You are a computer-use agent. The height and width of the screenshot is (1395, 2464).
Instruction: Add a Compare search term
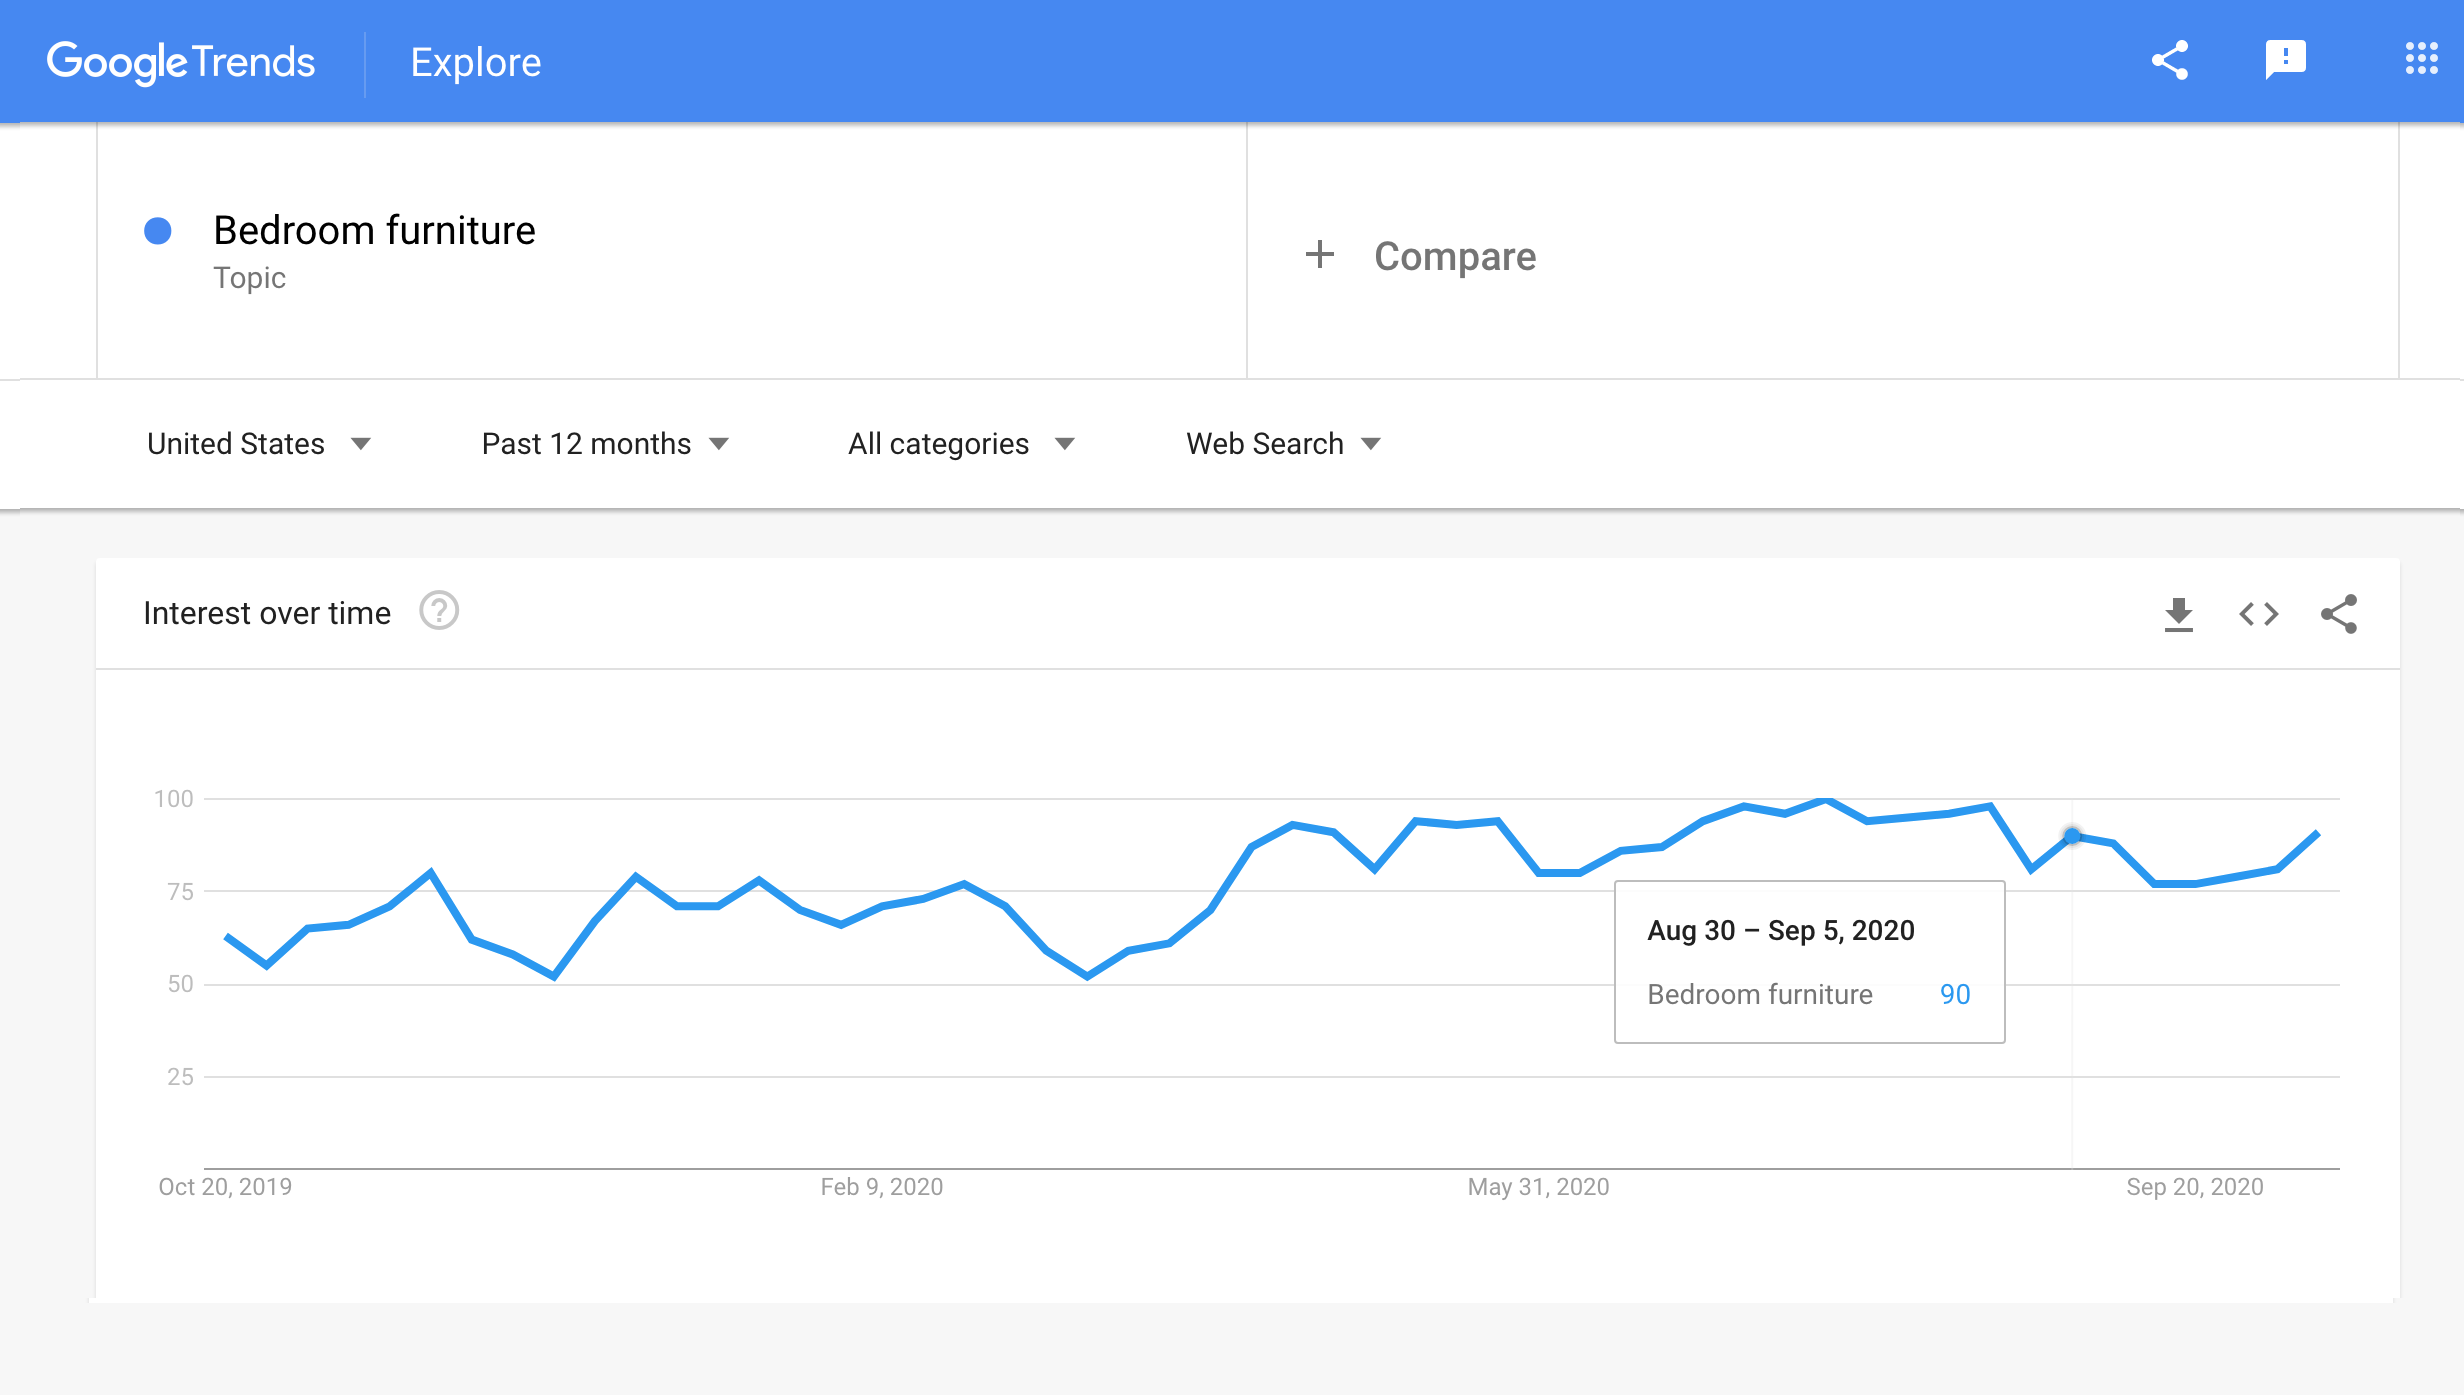pyautogui.click(x=1454, y=256)
